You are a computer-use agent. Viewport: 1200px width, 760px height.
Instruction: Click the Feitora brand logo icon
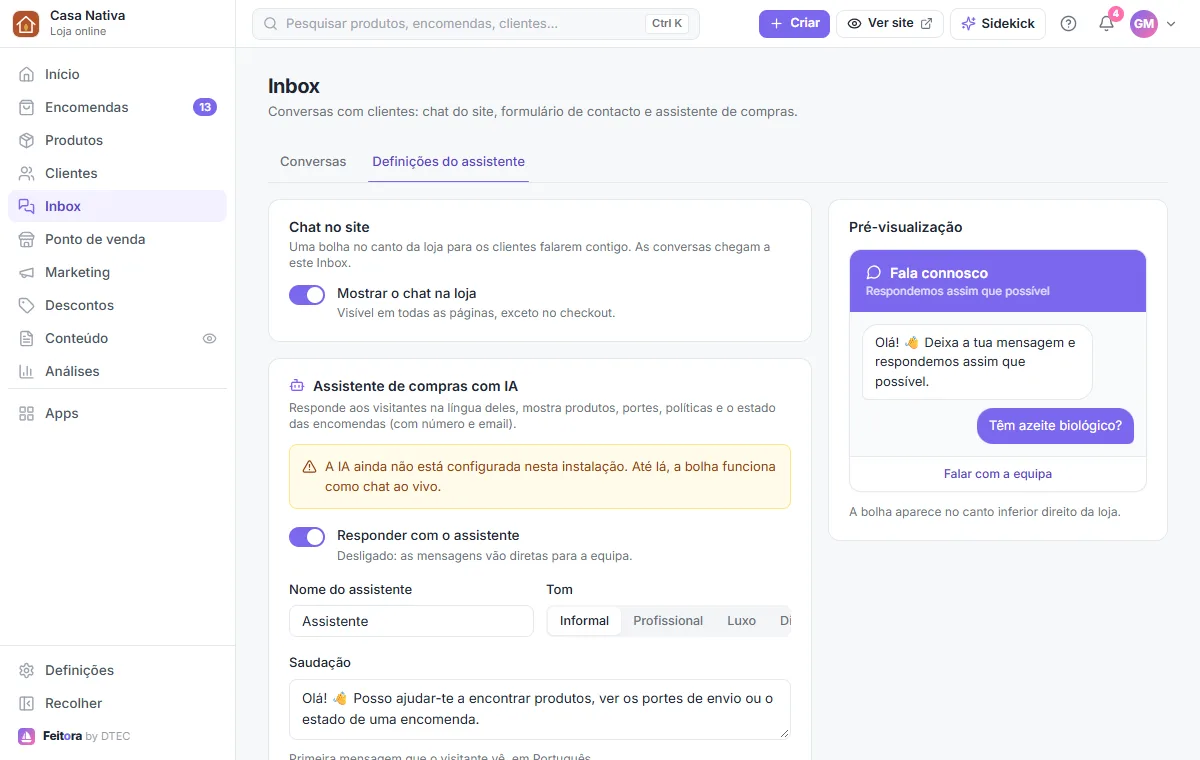[x=26, y=736]
